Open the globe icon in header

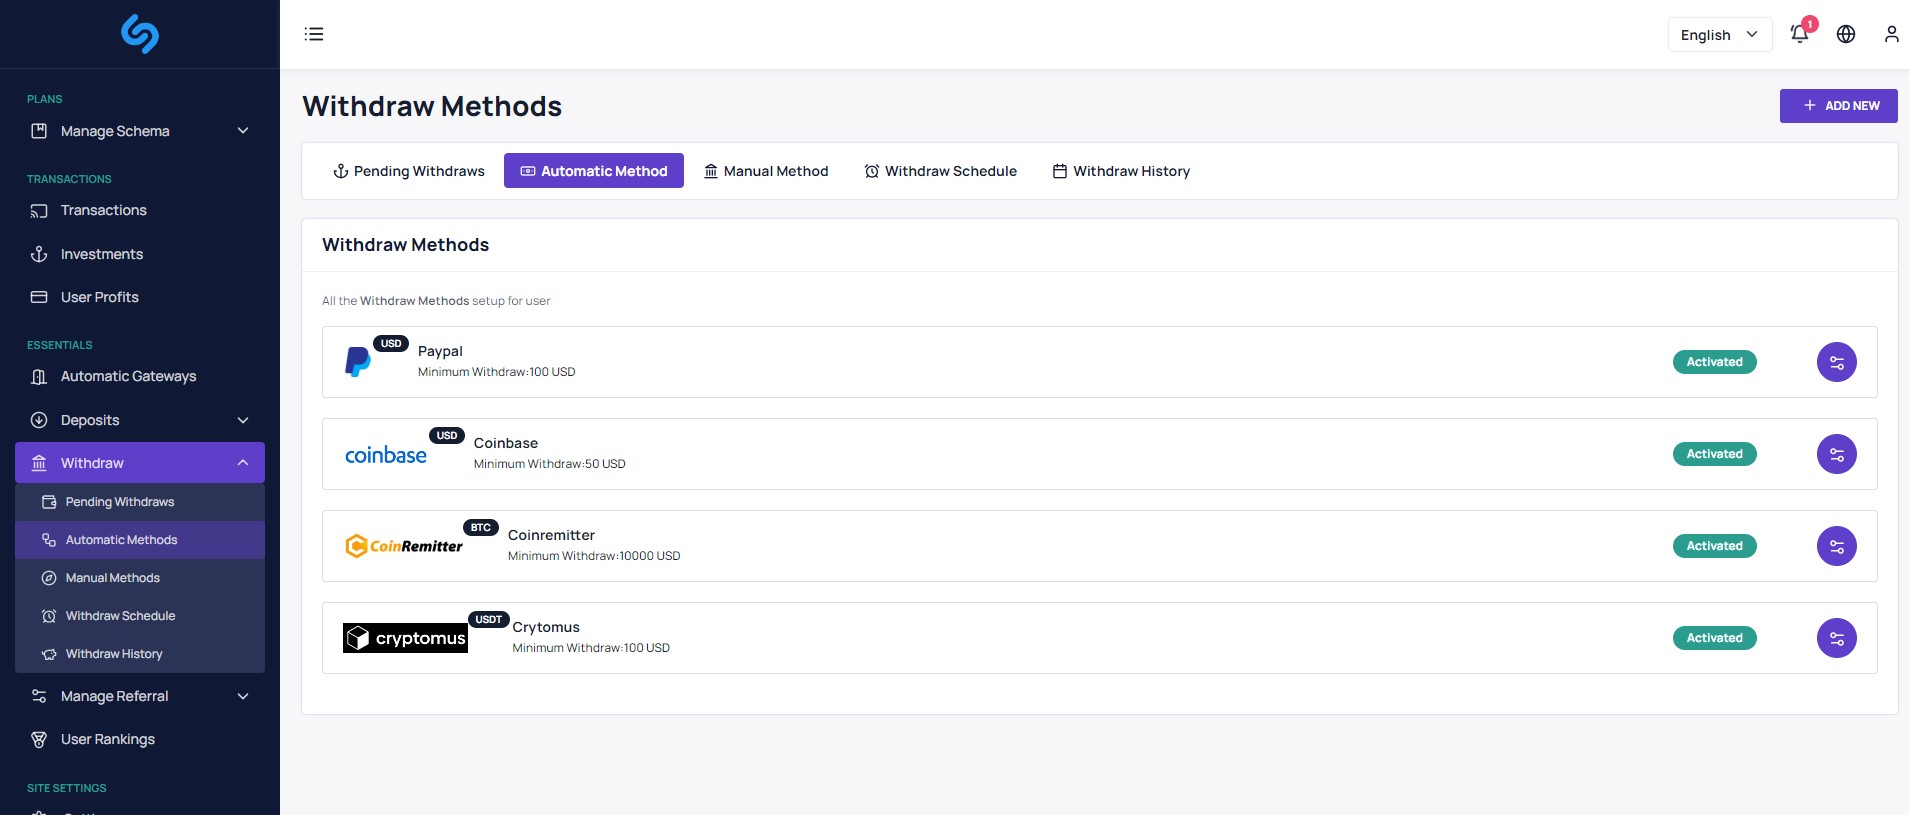[1846, 34]
